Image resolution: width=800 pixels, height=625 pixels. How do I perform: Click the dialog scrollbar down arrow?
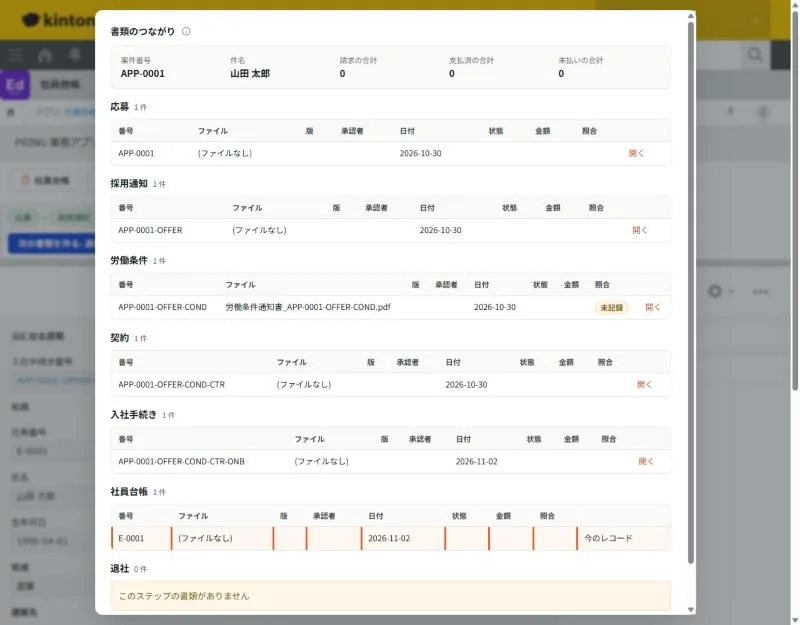(691, 610)
